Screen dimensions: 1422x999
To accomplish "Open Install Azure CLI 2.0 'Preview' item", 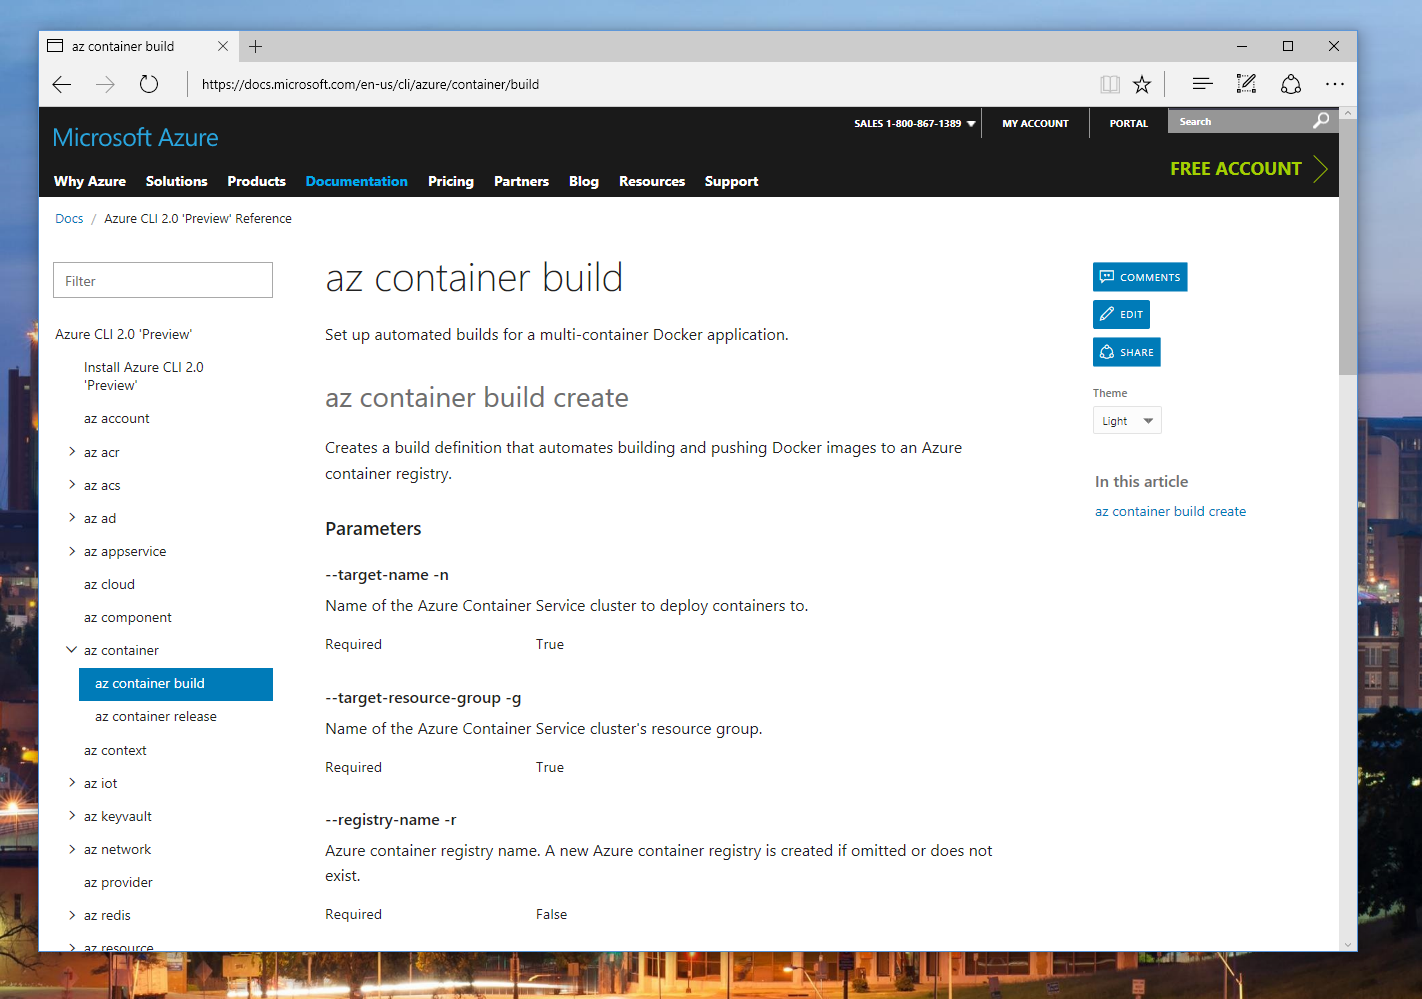I will point(144,376).
